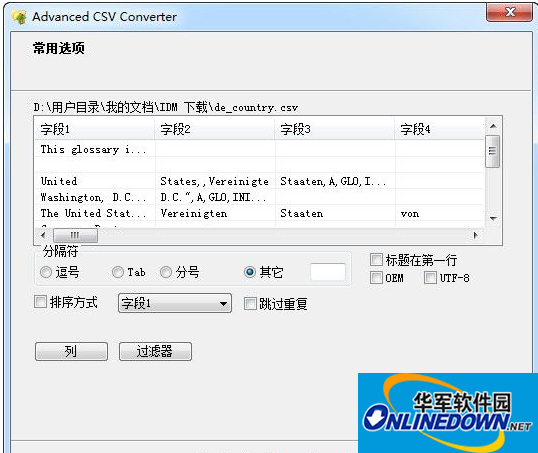Screen dimensions: 538x453
Task: Select the 'D.C.",A,GLO,INI...' cell
Action: 215,197
